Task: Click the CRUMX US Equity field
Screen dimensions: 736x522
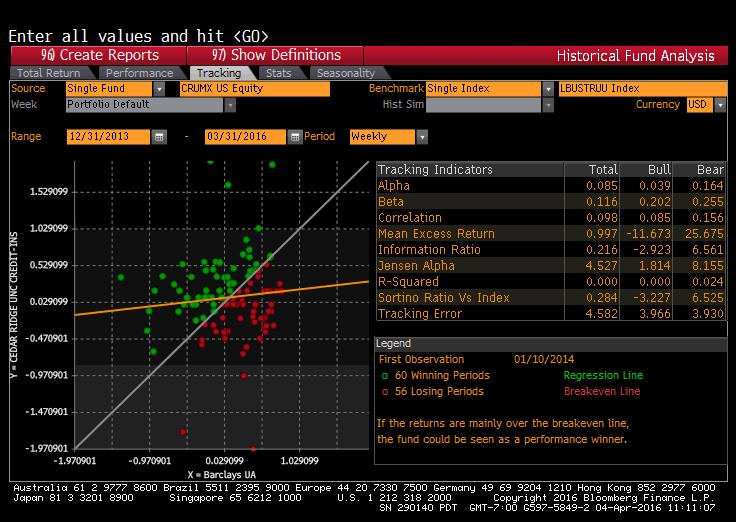Action: (x=255, y=89)
